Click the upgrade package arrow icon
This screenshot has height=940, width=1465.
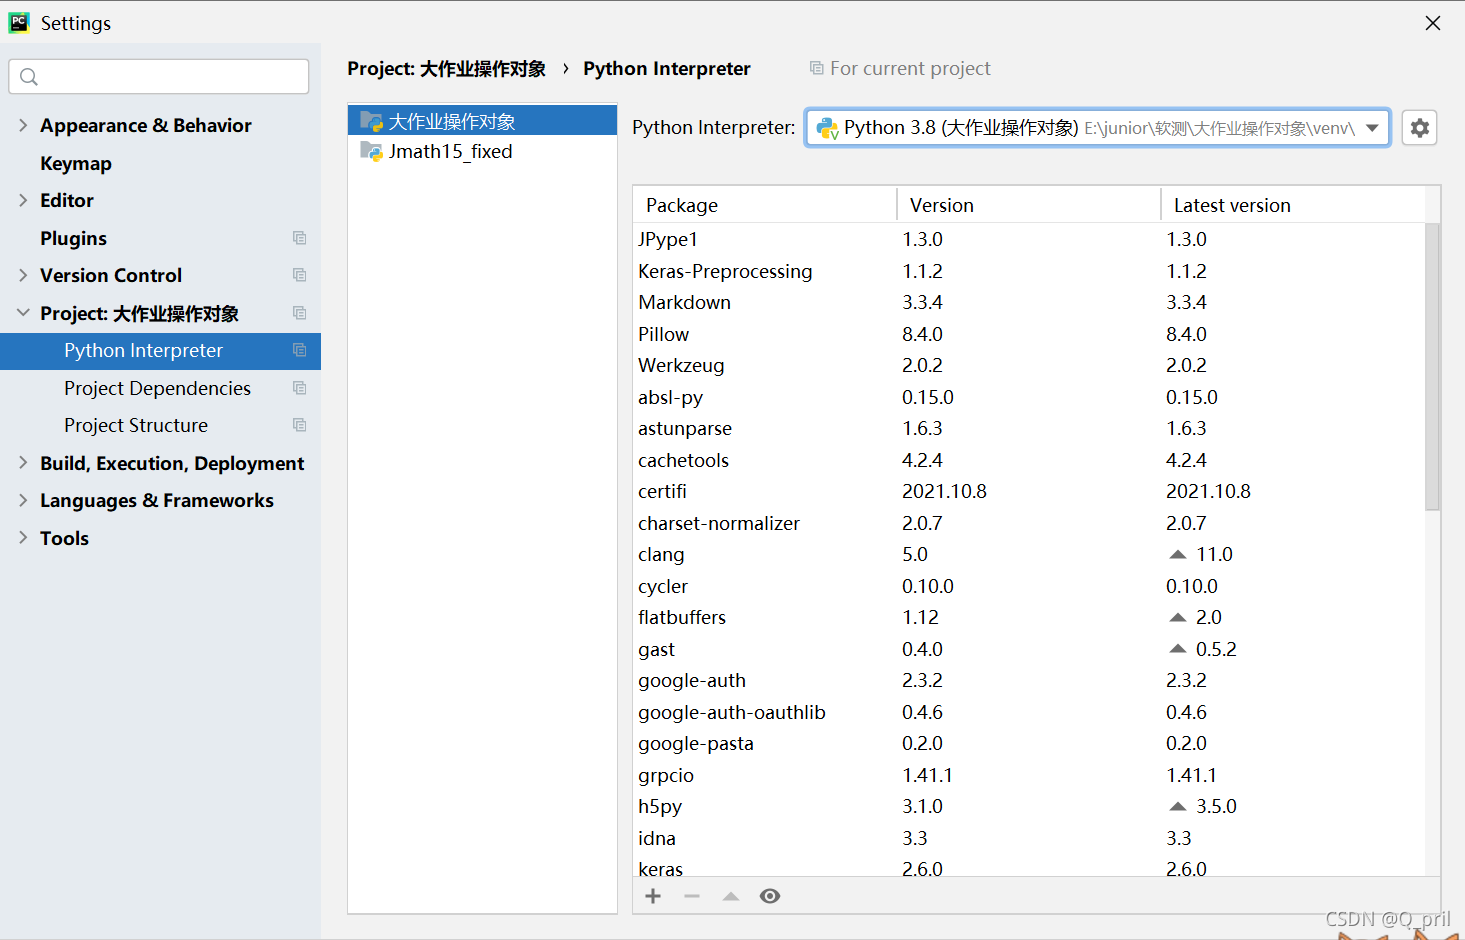pos(731,896)
